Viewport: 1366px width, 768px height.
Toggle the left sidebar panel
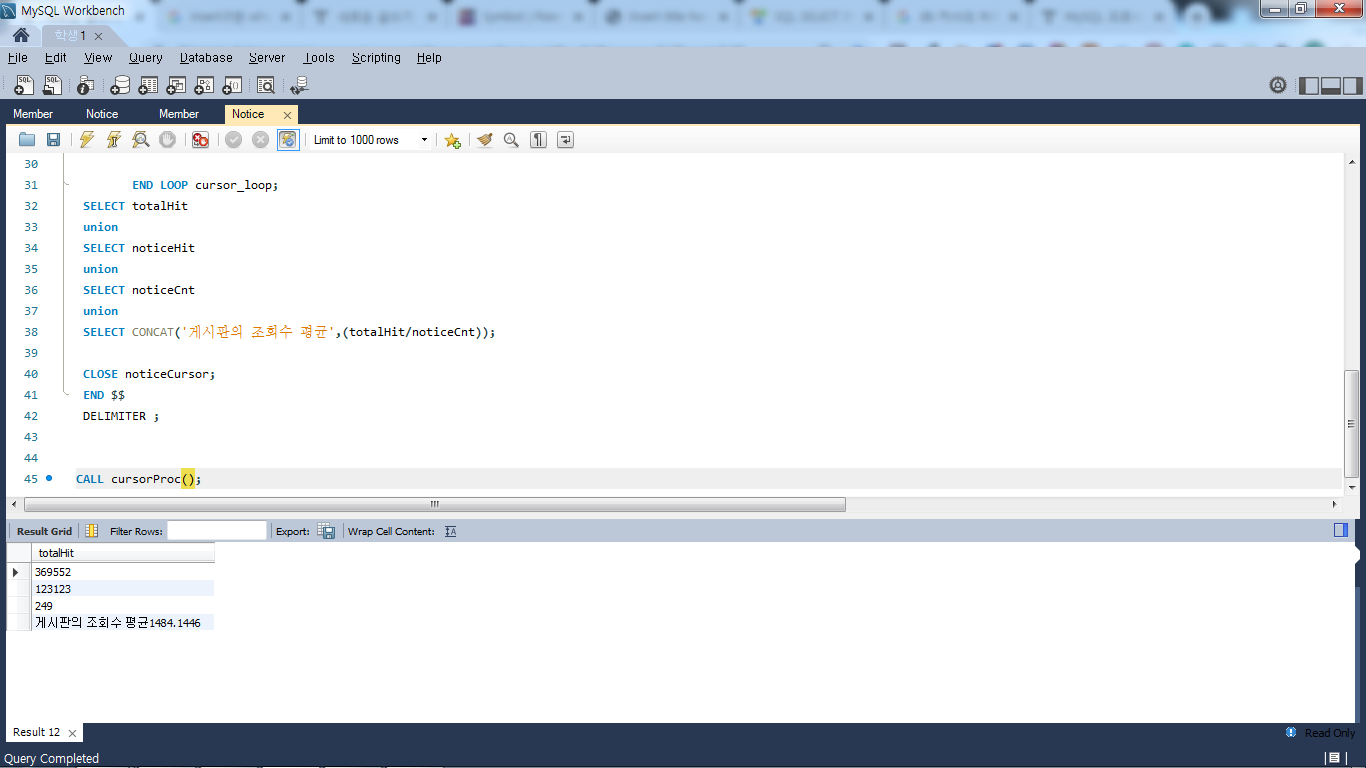click(x=1309, y=85)
